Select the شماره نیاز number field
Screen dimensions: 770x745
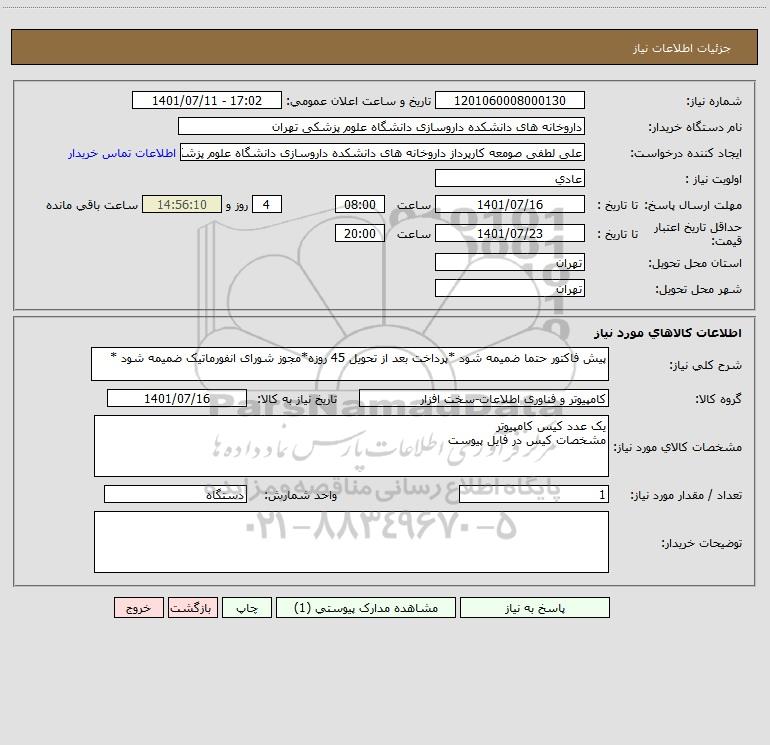[510, 100]
